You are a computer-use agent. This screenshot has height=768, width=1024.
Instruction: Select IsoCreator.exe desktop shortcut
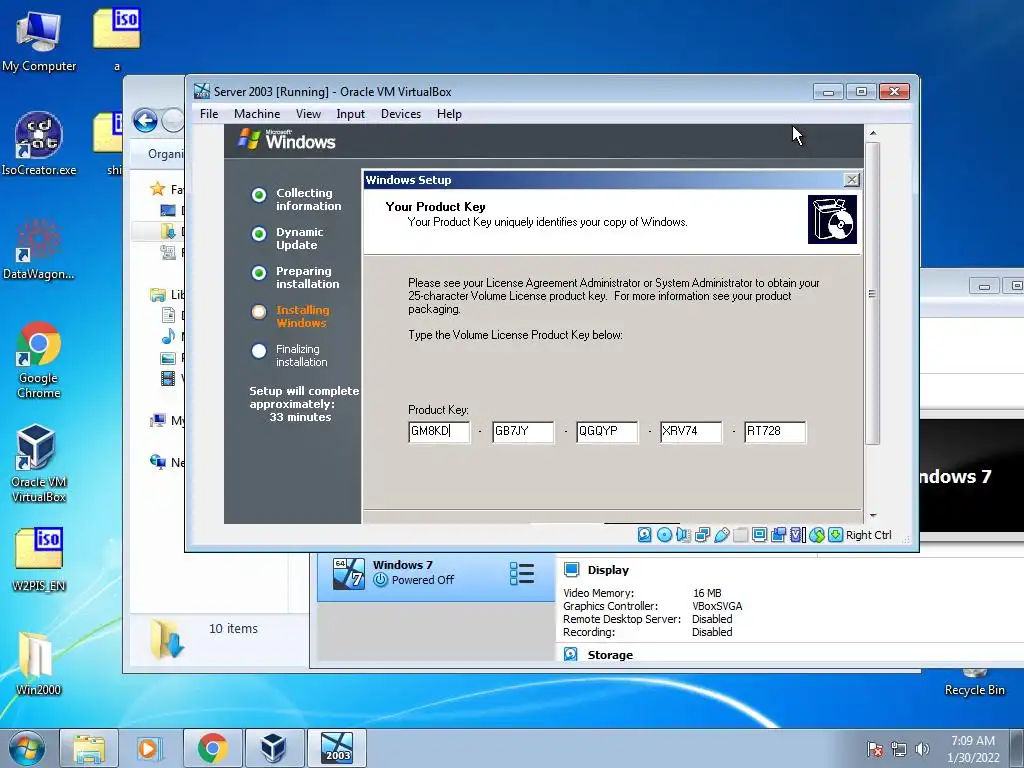point(39,144)
